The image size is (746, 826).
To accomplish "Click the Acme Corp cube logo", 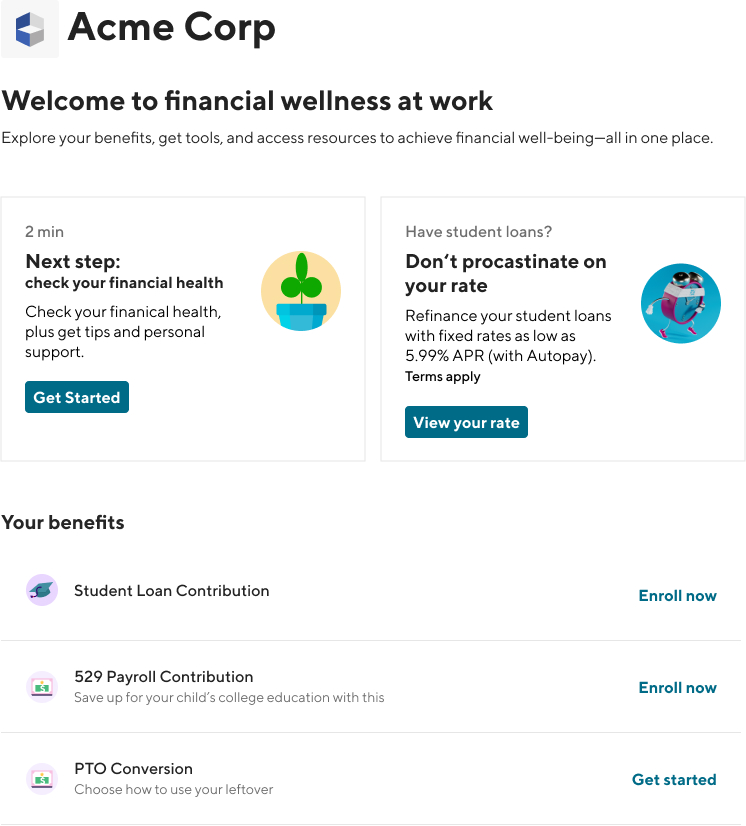I will click(30, 29).
